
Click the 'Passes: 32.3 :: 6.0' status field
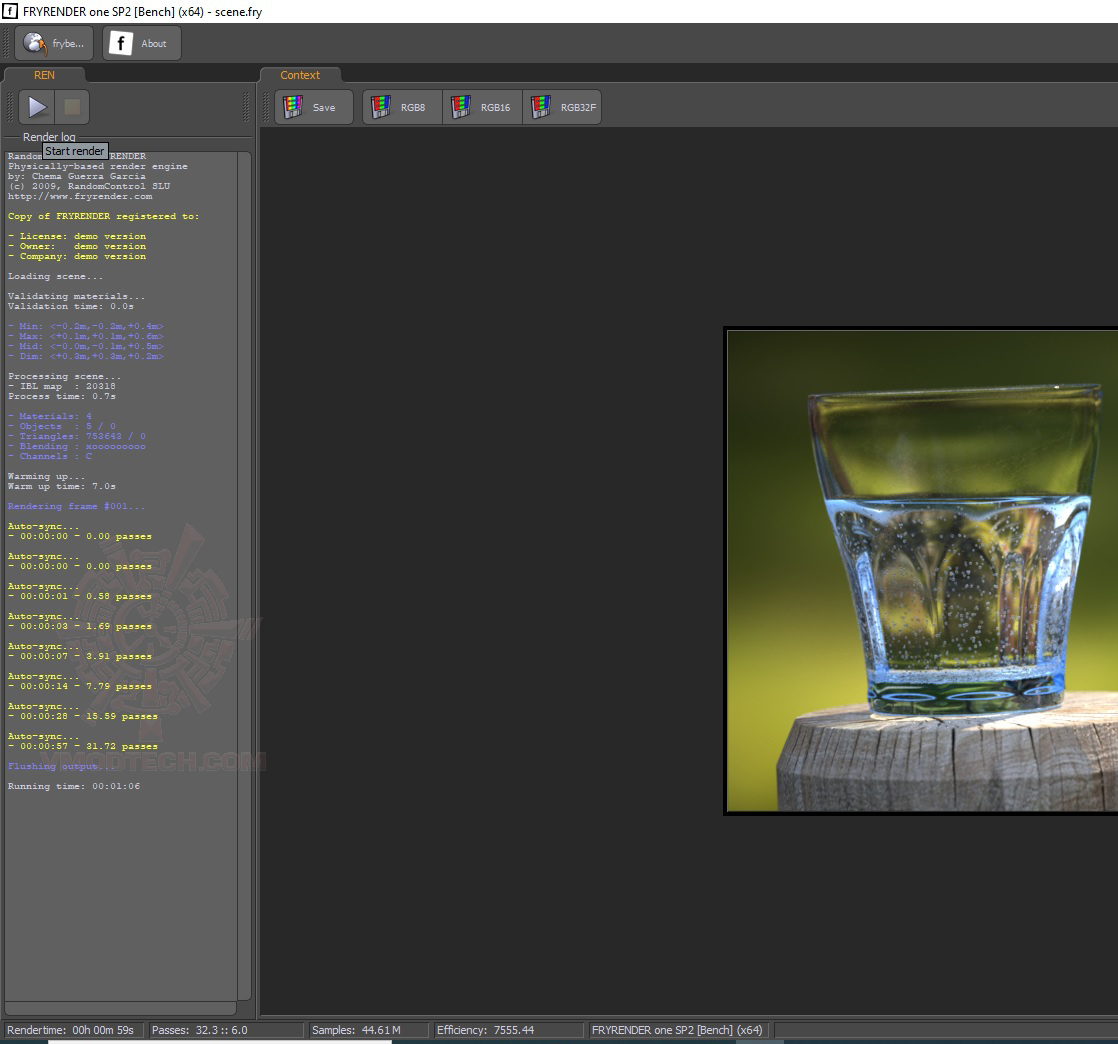(x=225, y=1030)
